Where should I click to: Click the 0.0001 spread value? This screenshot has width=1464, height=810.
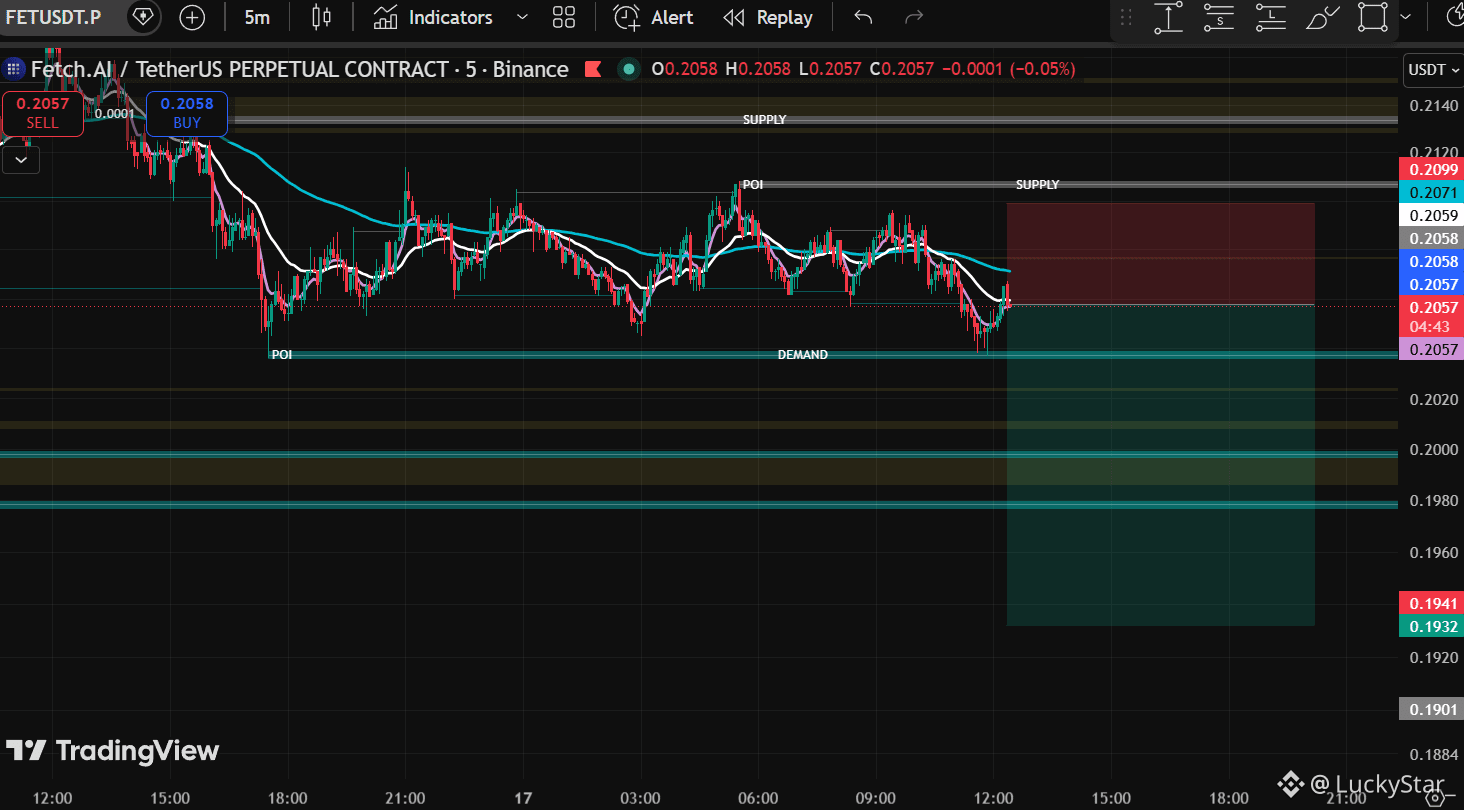point(114,113)
